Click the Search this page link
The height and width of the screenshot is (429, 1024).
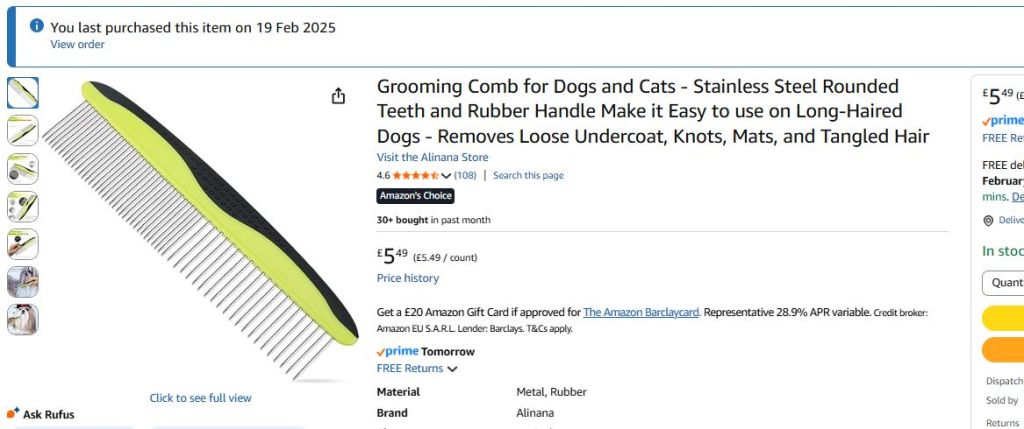pos(528,176)
